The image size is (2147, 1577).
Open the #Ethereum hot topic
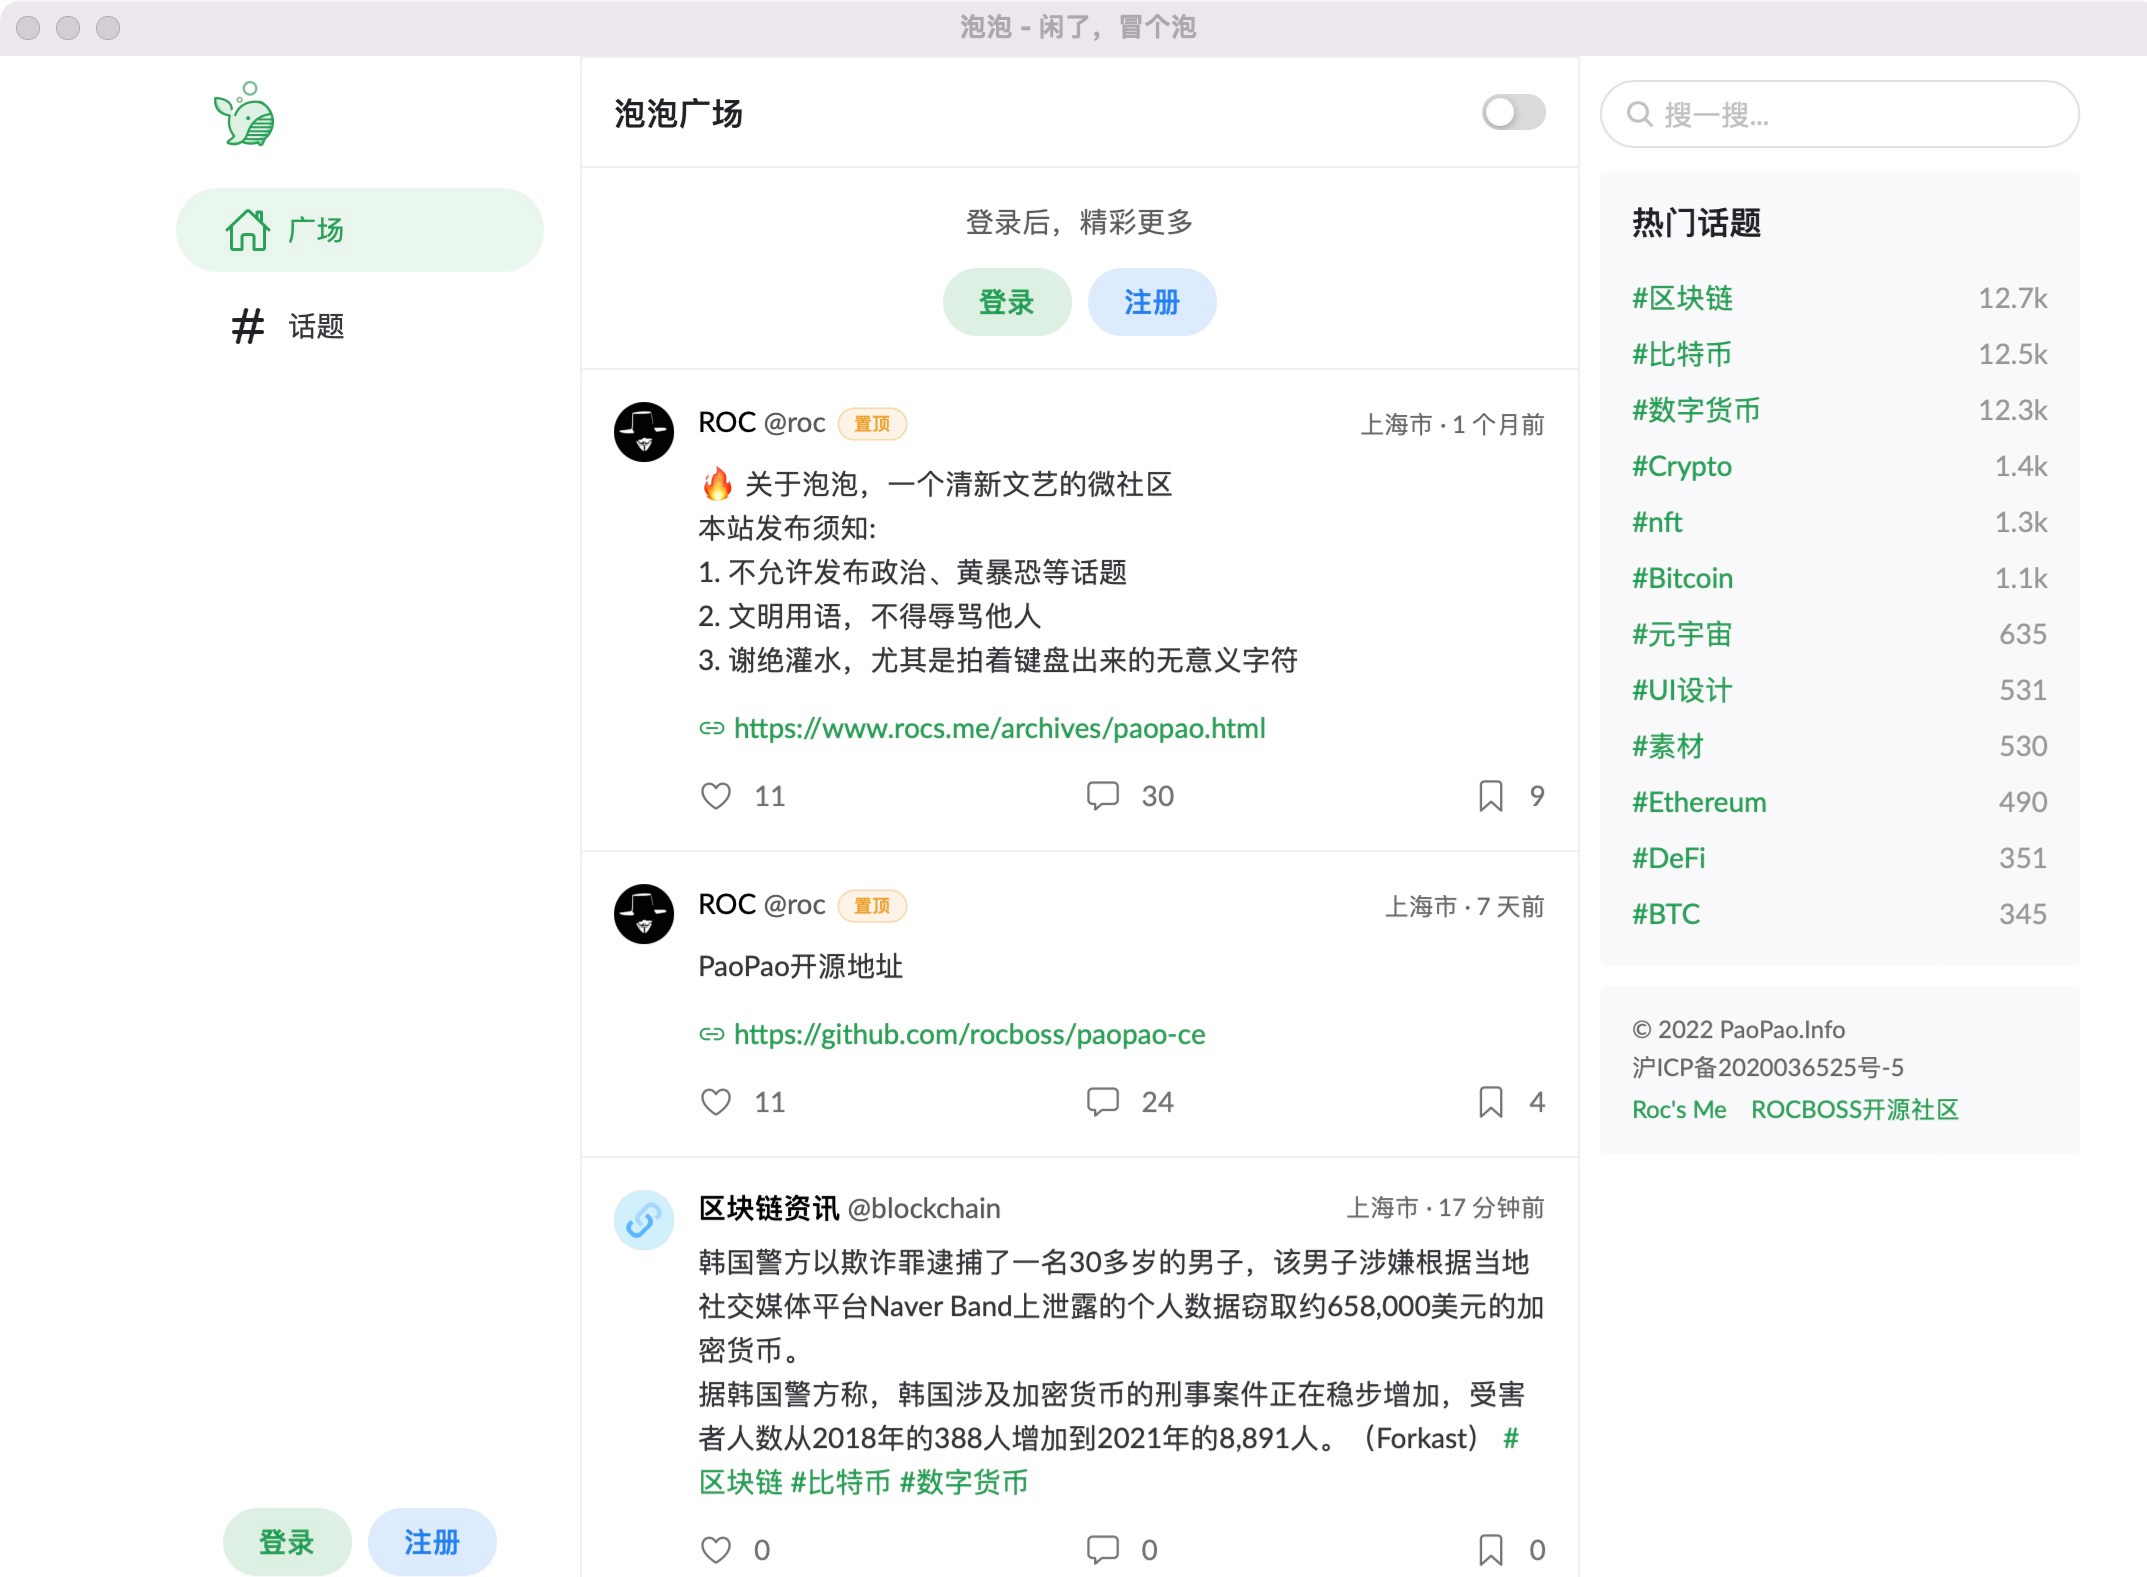[1698, 801]
